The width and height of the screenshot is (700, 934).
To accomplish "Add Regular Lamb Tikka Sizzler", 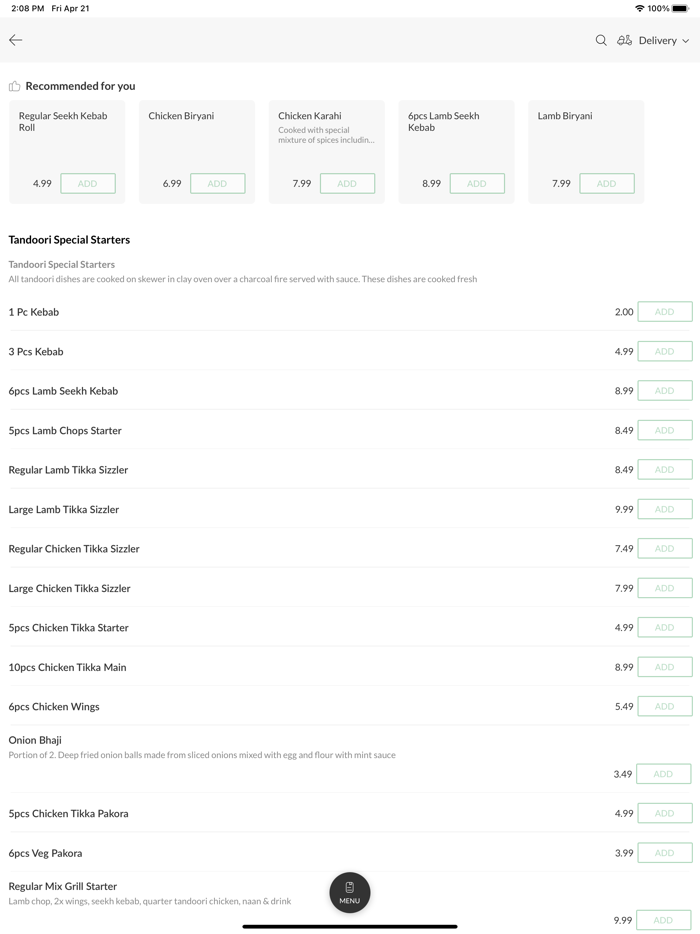I will (x=665, y=469).
